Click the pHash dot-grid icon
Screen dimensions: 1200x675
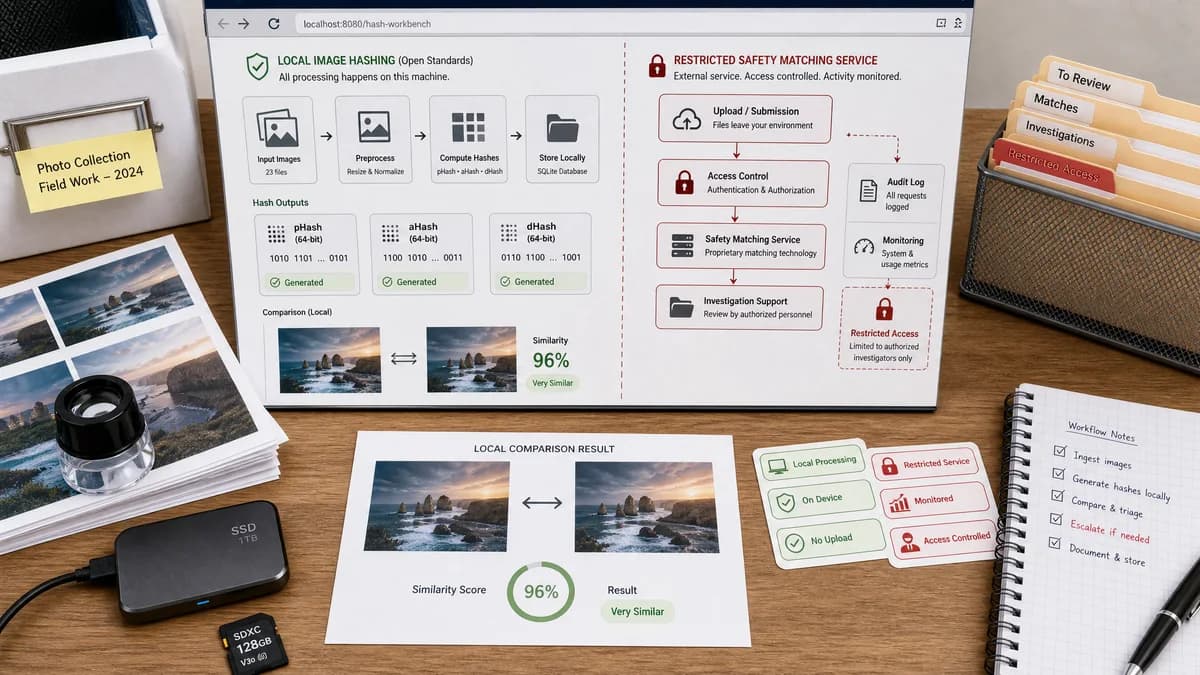(x=277, y=234)
